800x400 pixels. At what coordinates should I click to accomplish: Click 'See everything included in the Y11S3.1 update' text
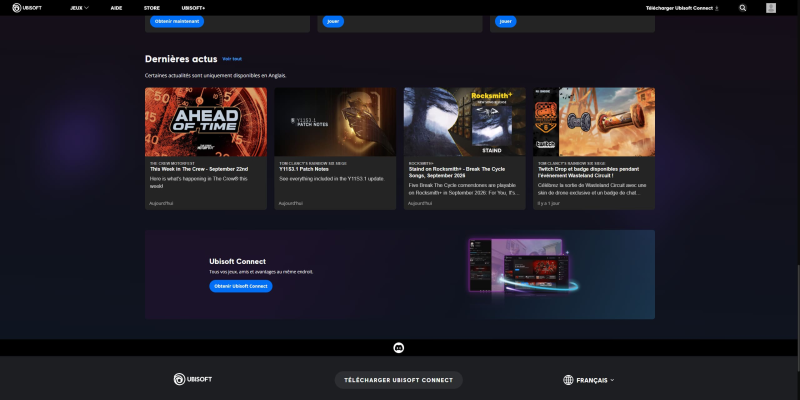click(x=332, y=179)
